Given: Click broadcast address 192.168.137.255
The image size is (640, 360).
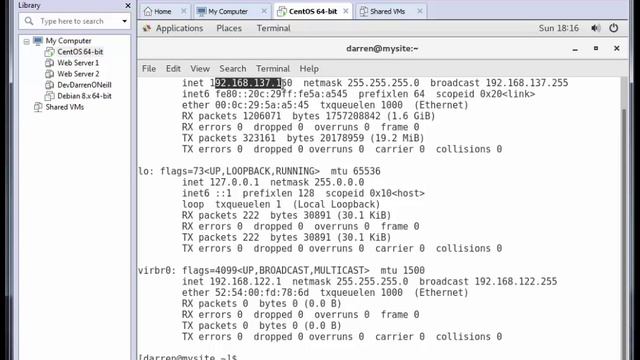Looking at the screenshot, I should click(x=527, y=83).
